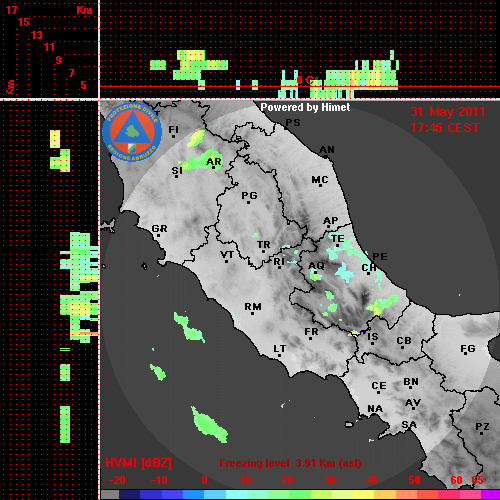The height and width of the screenshot is (500, 500).
Task: Select the FI city marker
Action: [173, 136]
